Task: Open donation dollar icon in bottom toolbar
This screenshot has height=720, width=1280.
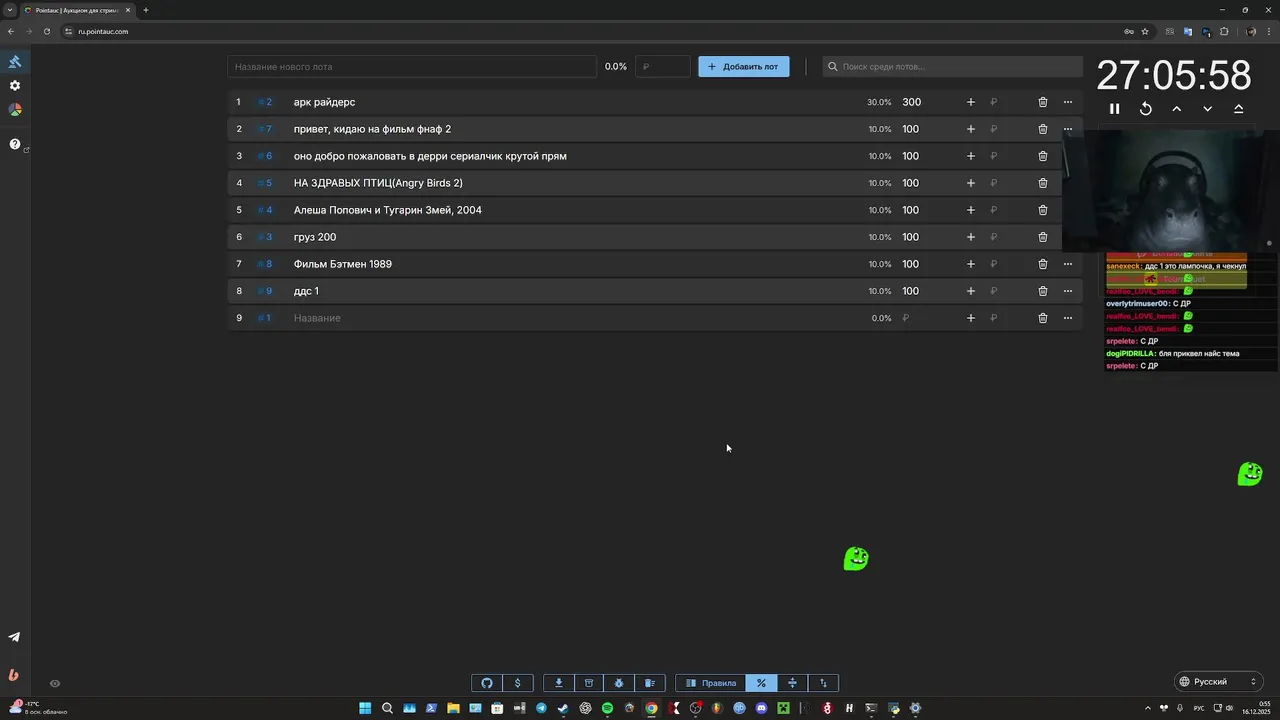Action: (x=517, y=683)
